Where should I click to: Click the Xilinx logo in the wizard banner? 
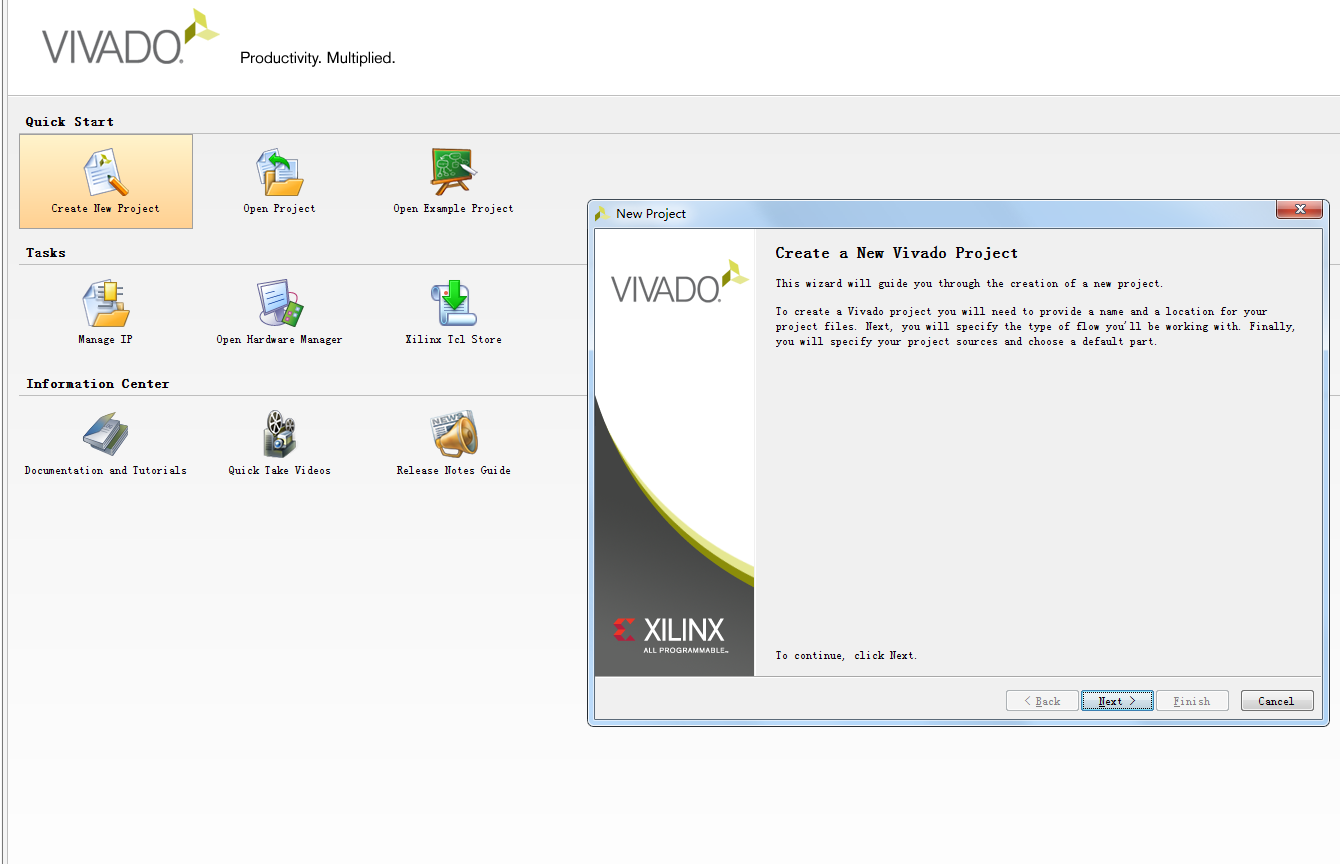pyautogui.click(x=669, y=633)
